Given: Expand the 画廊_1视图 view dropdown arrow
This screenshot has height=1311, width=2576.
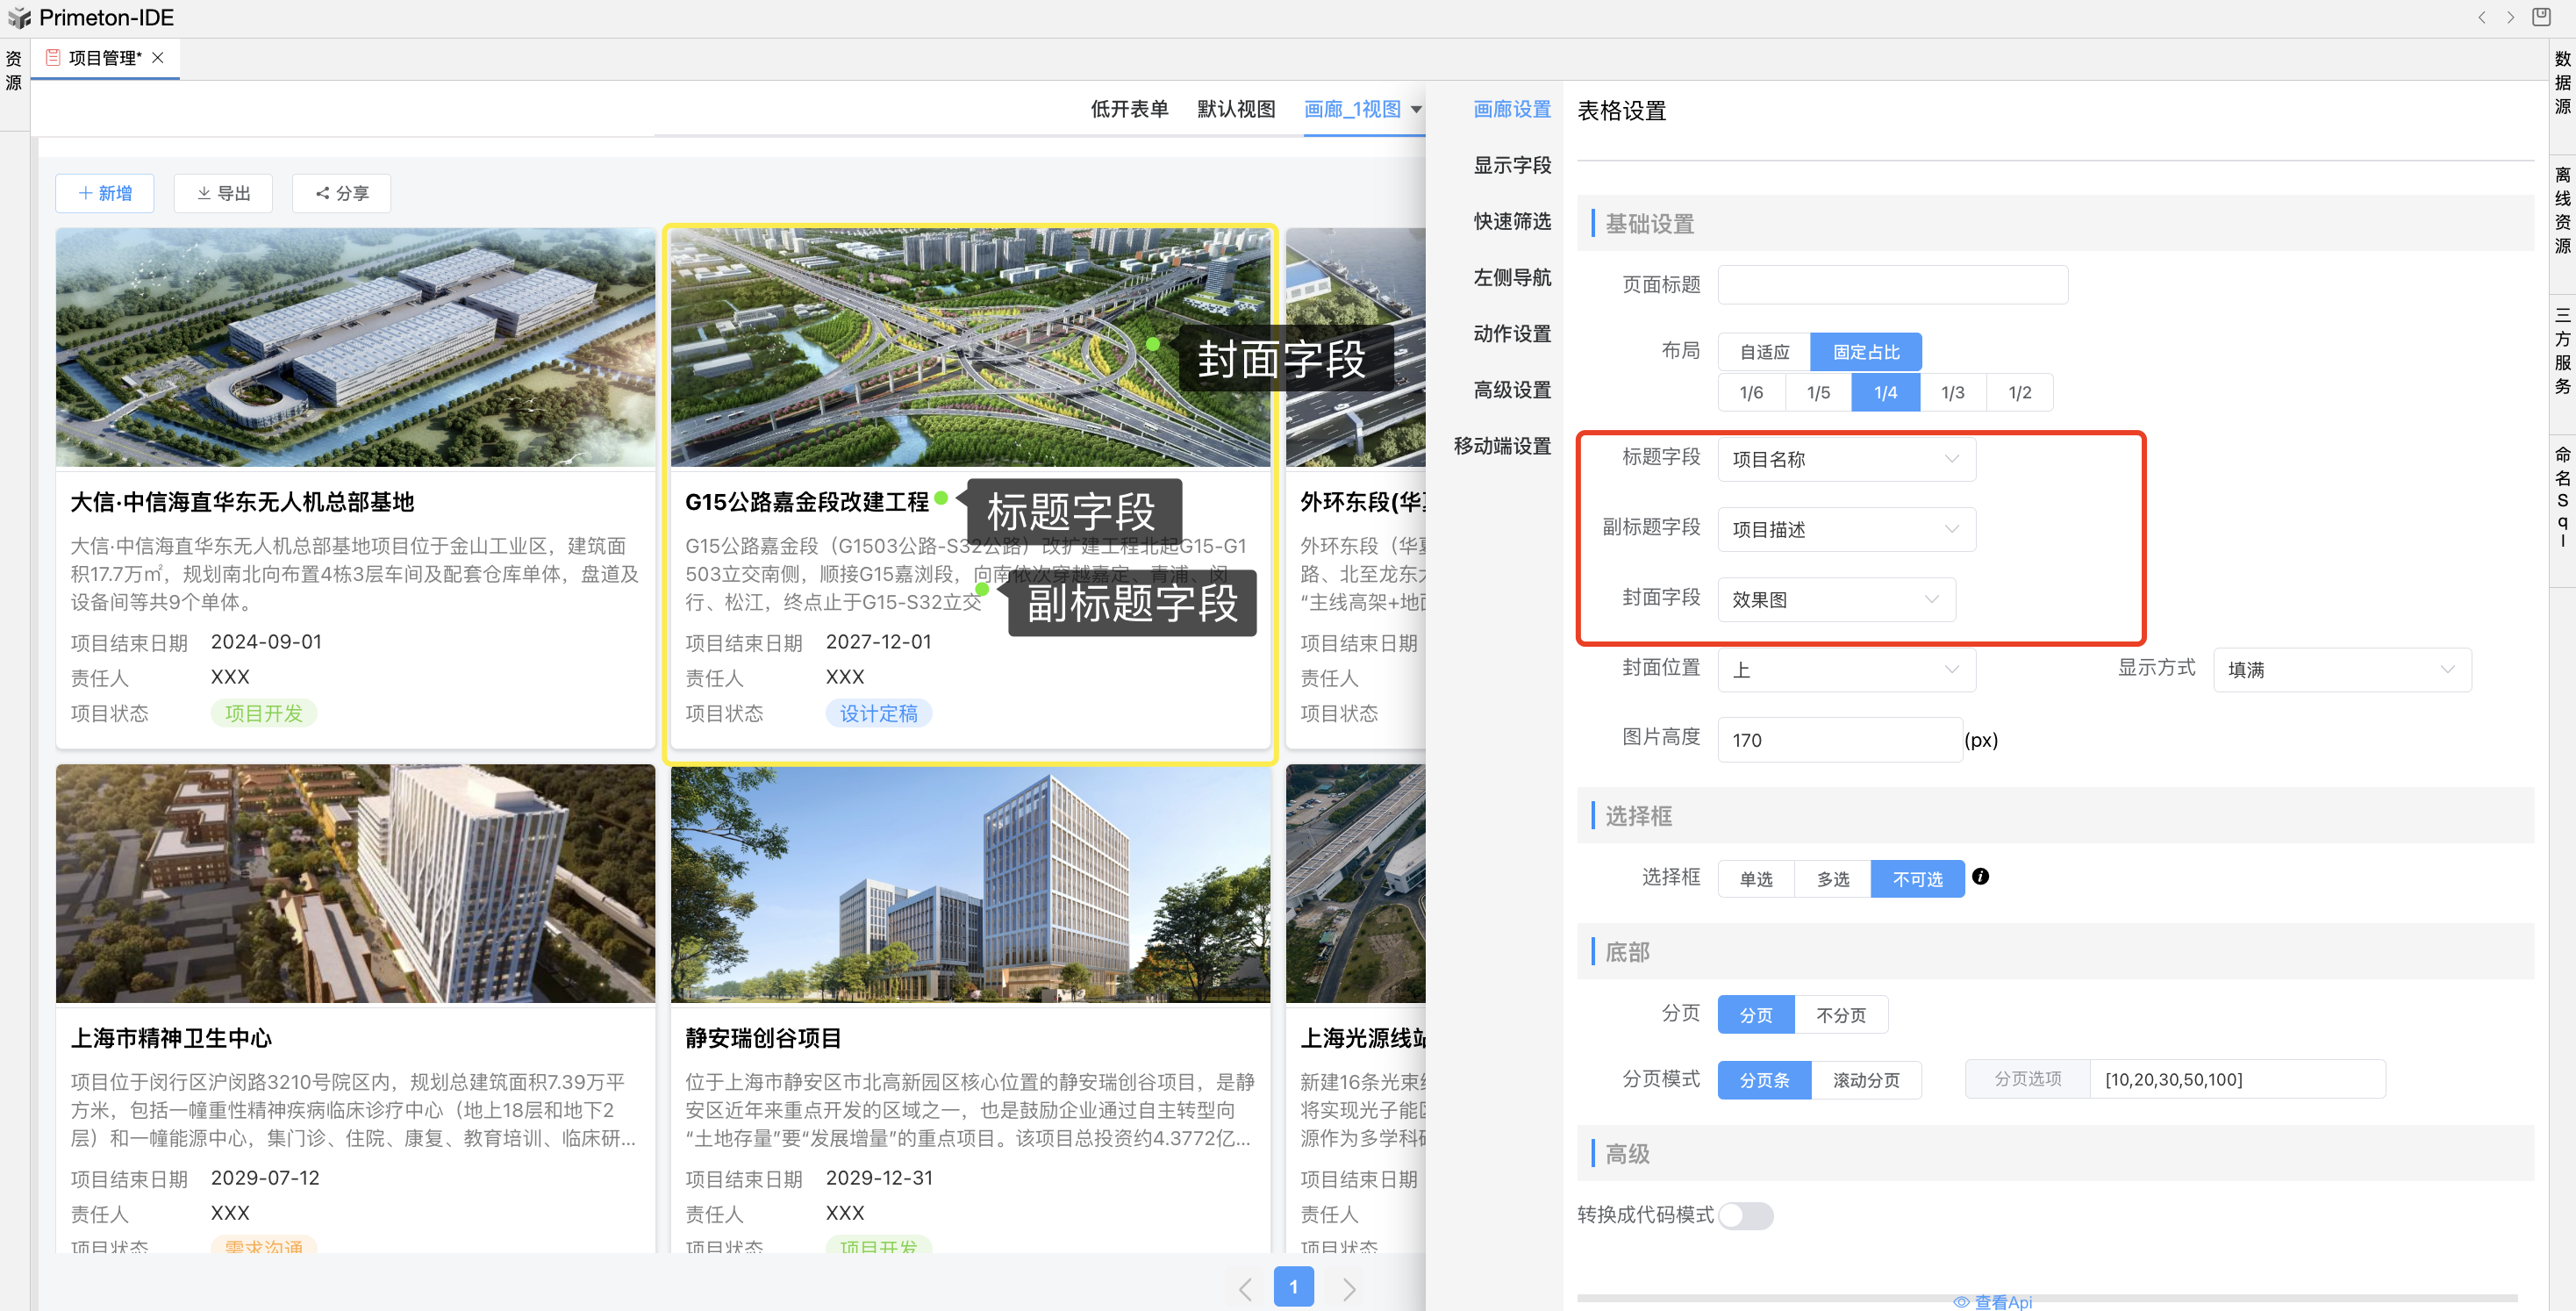Looking at the screenshot, I should click(x=1416, y=109).
